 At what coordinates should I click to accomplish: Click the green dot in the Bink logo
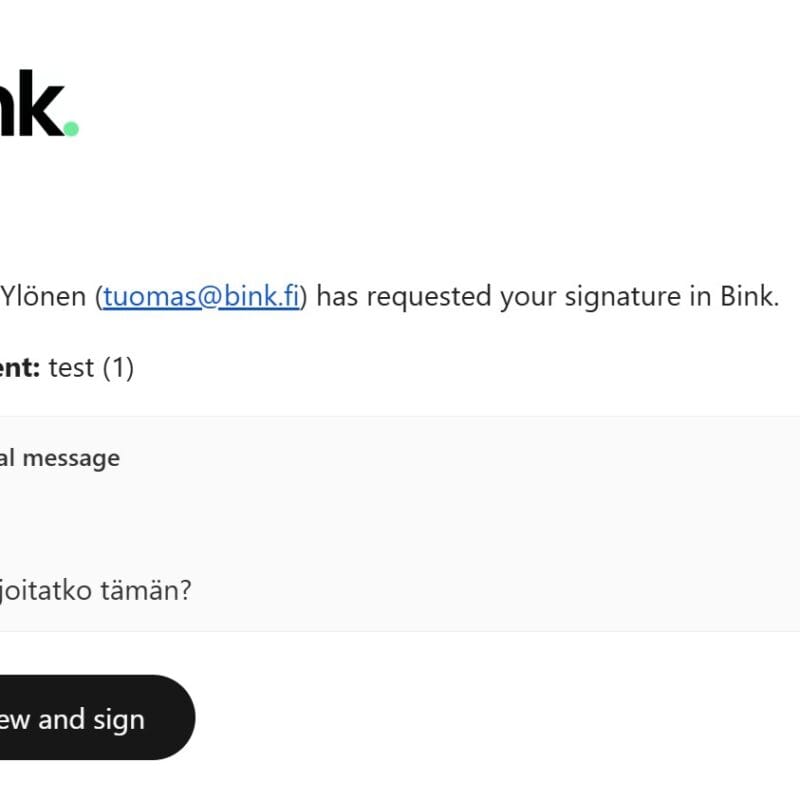pyautogui.click(x=71, y=128)
